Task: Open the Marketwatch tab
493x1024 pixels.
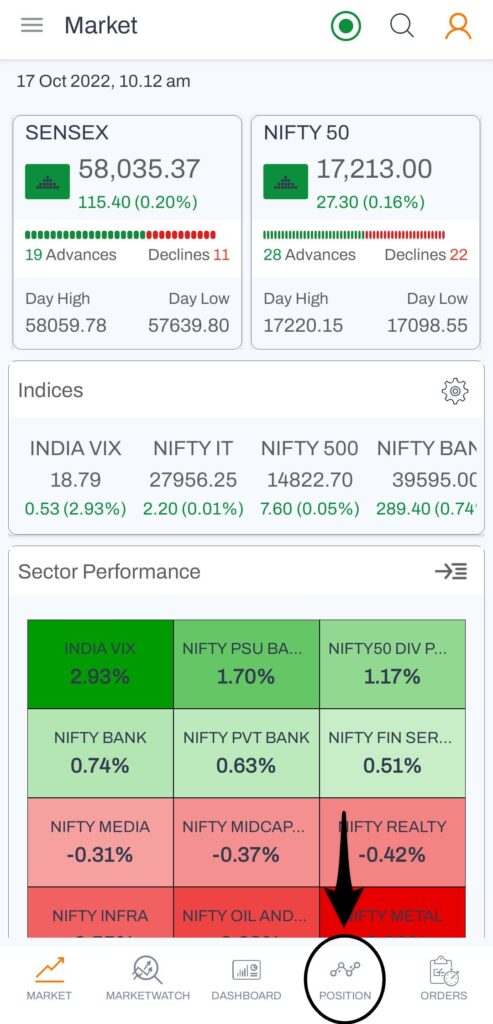Action: [x=148, y=979]
